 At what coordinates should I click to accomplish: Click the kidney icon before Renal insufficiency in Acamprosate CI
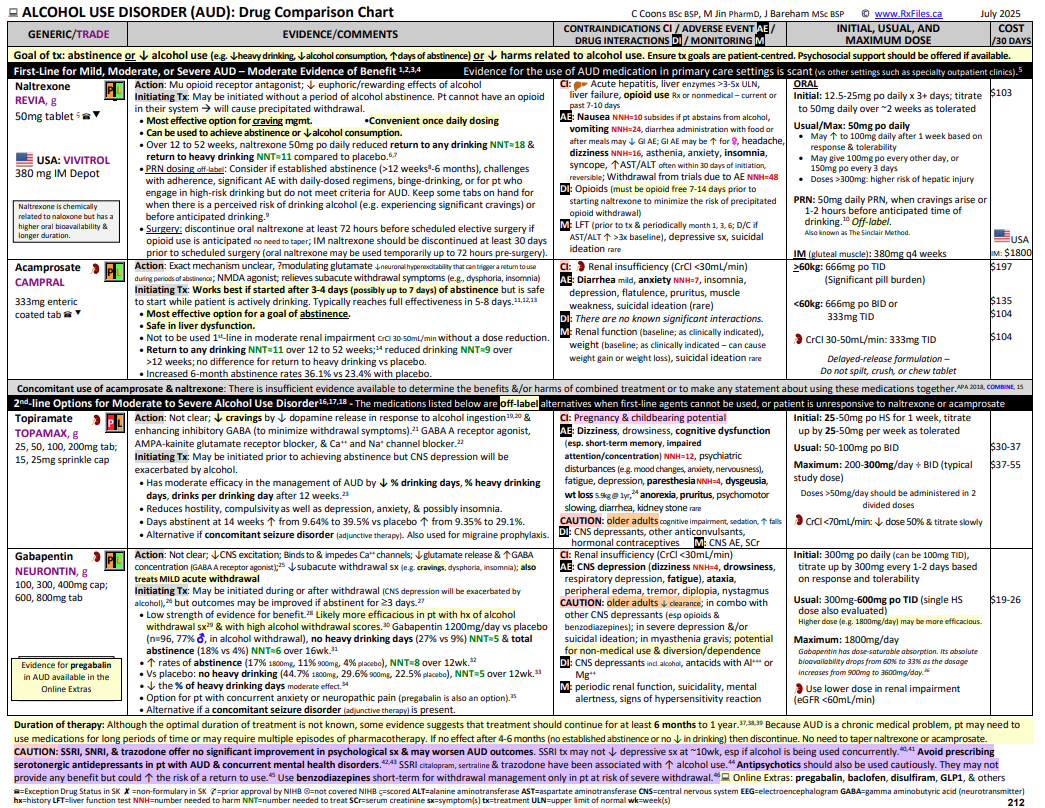[580, 267]
